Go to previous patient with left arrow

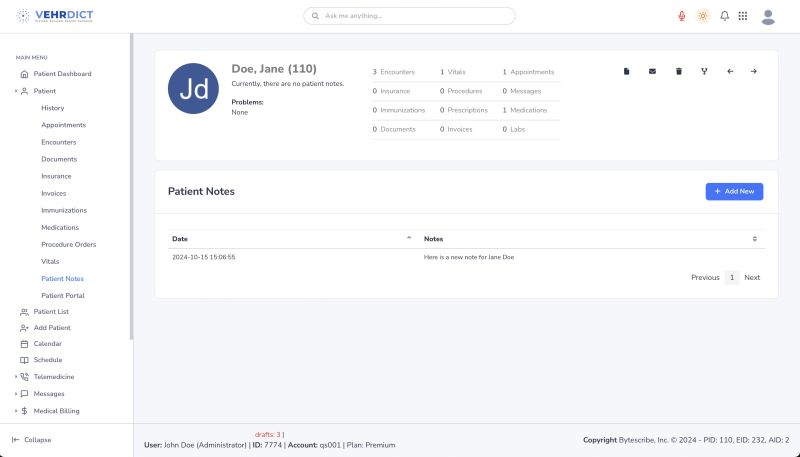(729, 71)
